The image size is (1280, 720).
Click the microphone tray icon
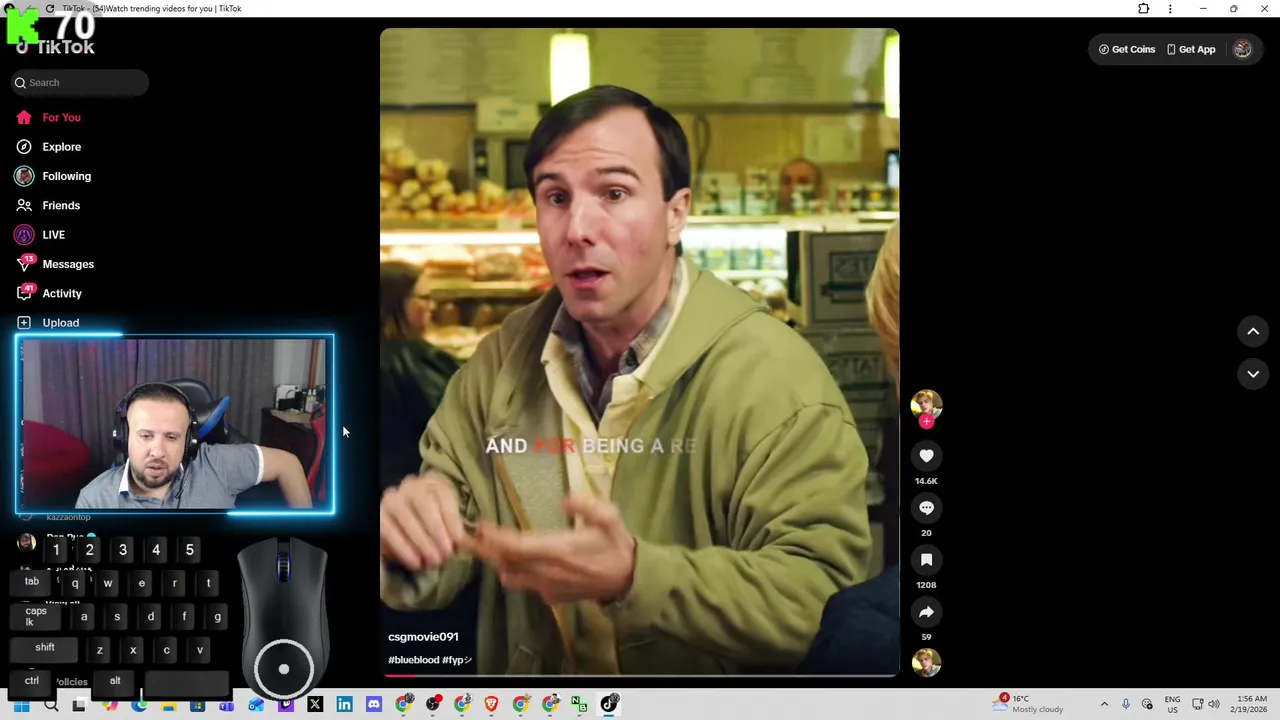point(1126,704)
